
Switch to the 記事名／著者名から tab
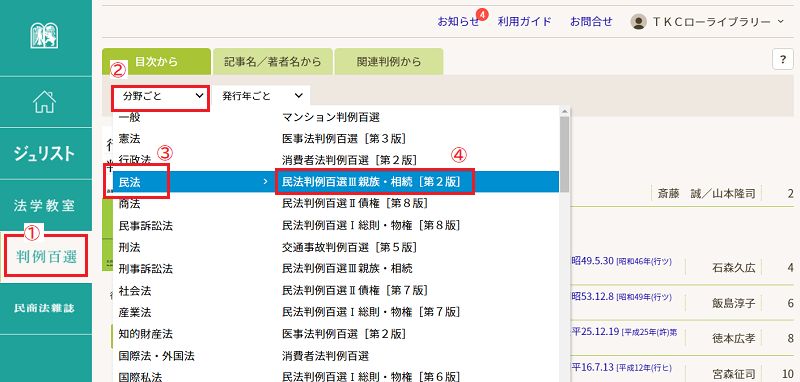[273, 62]
